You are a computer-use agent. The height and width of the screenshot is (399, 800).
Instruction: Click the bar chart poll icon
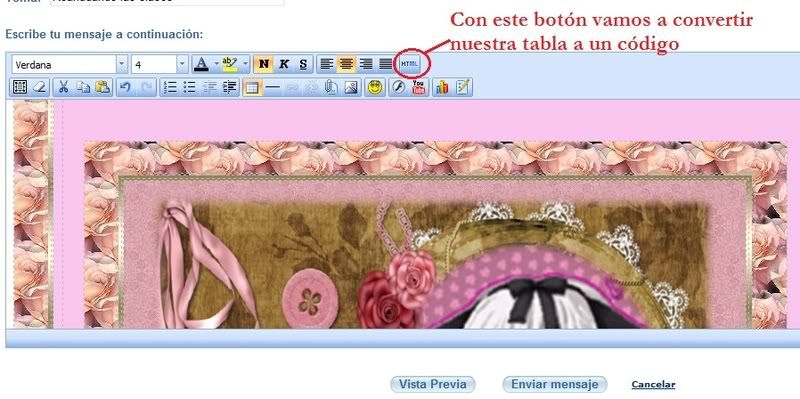coord(442,87)
